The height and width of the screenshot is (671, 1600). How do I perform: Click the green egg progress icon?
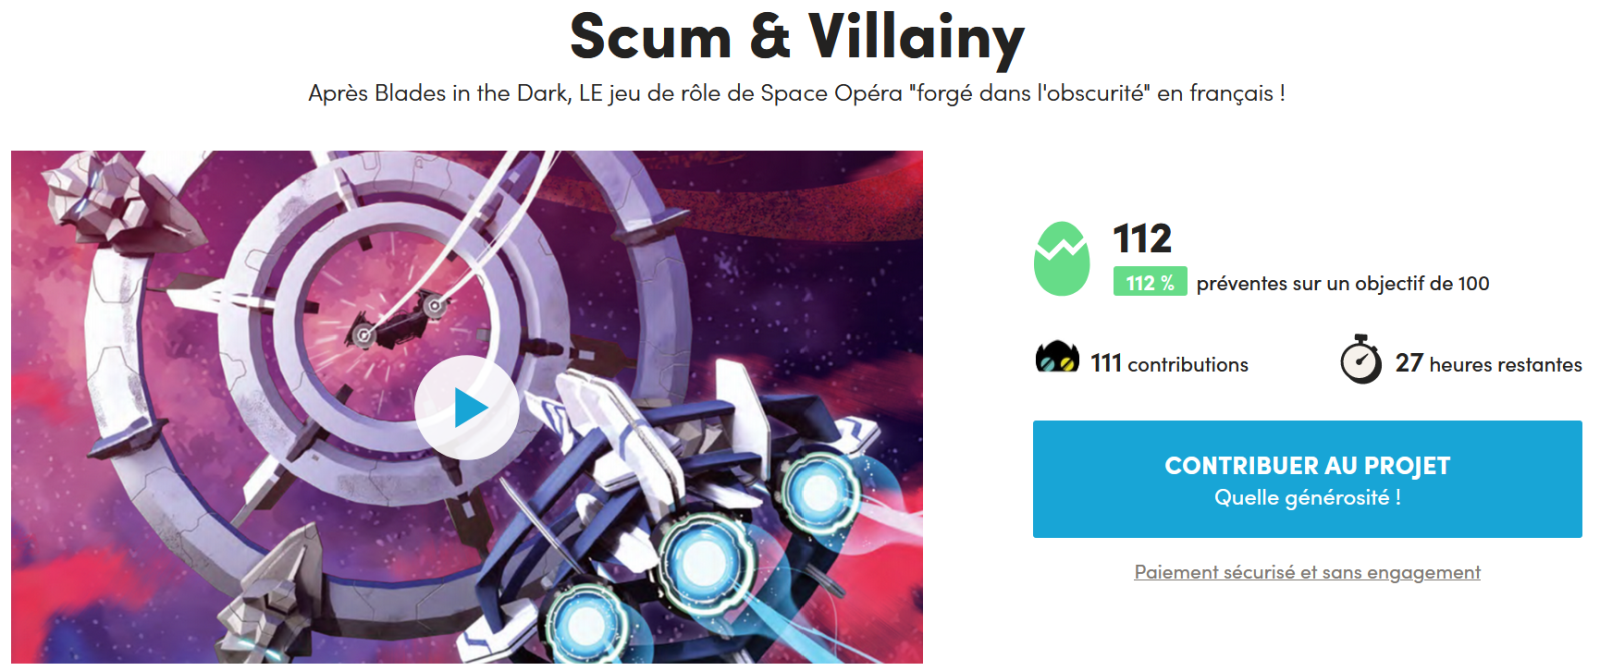[x=1061, y=259]
